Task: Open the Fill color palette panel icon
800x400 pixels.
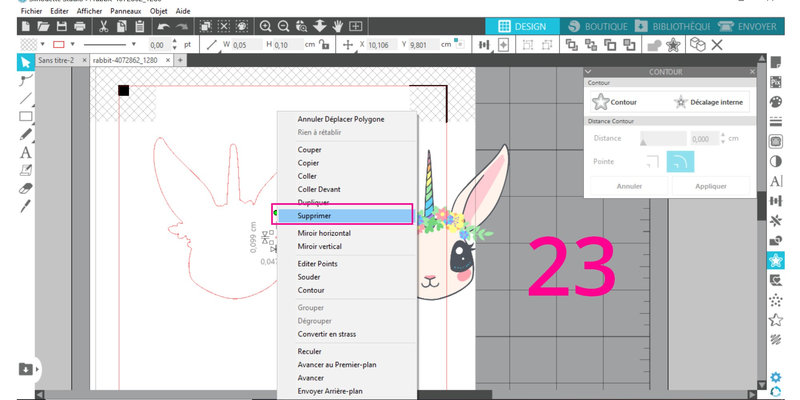Action: tap(775, 102)
